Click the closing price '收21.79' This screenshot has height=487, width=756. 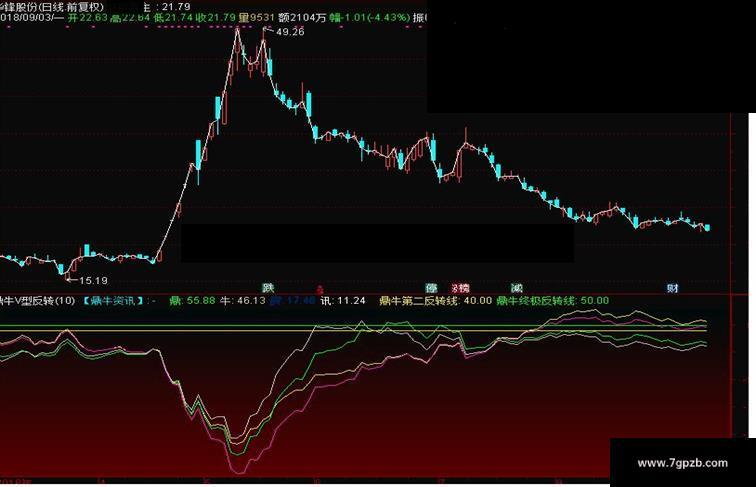click(216, 18)
